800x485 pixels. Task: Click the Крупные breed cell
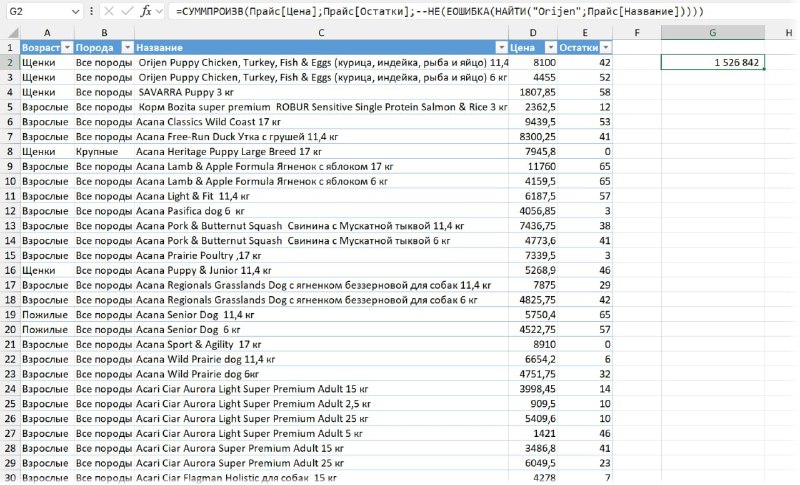pyautogui.click(x=104, y=151)
